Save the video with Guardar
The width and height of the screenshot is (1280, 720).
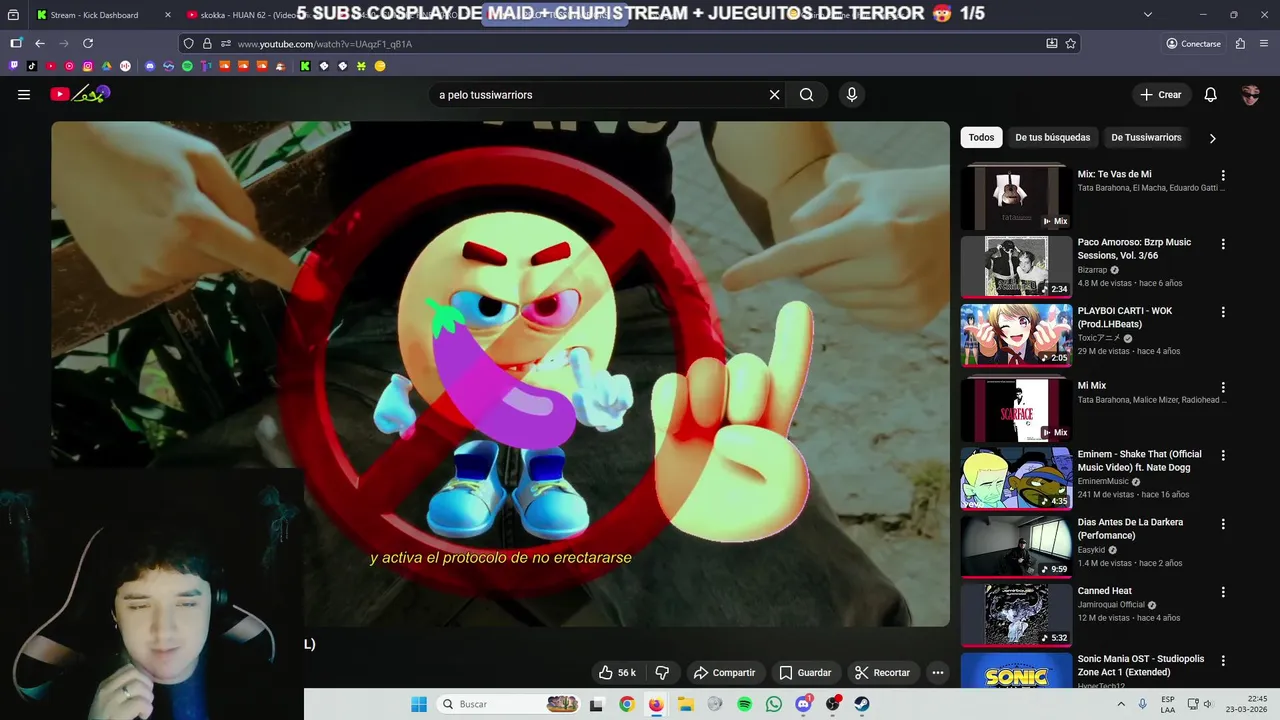pyautogui.click(x=805, y=673)
